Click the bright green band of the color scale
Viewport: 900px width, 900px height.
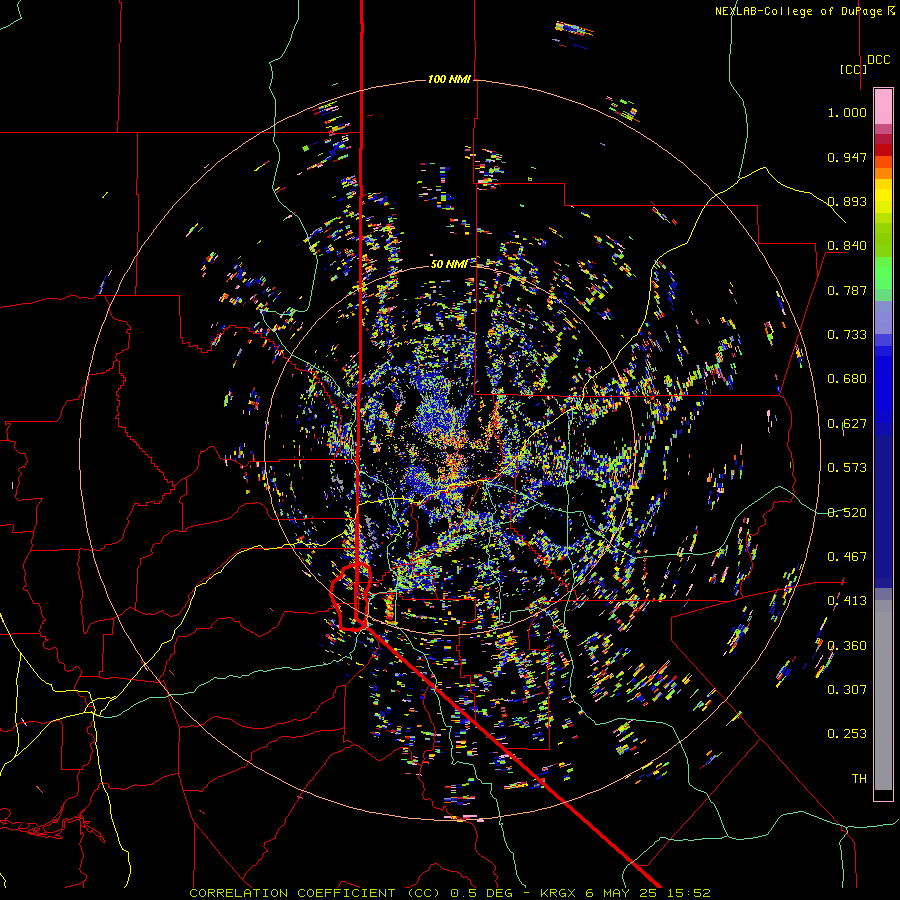coord(883,273)
